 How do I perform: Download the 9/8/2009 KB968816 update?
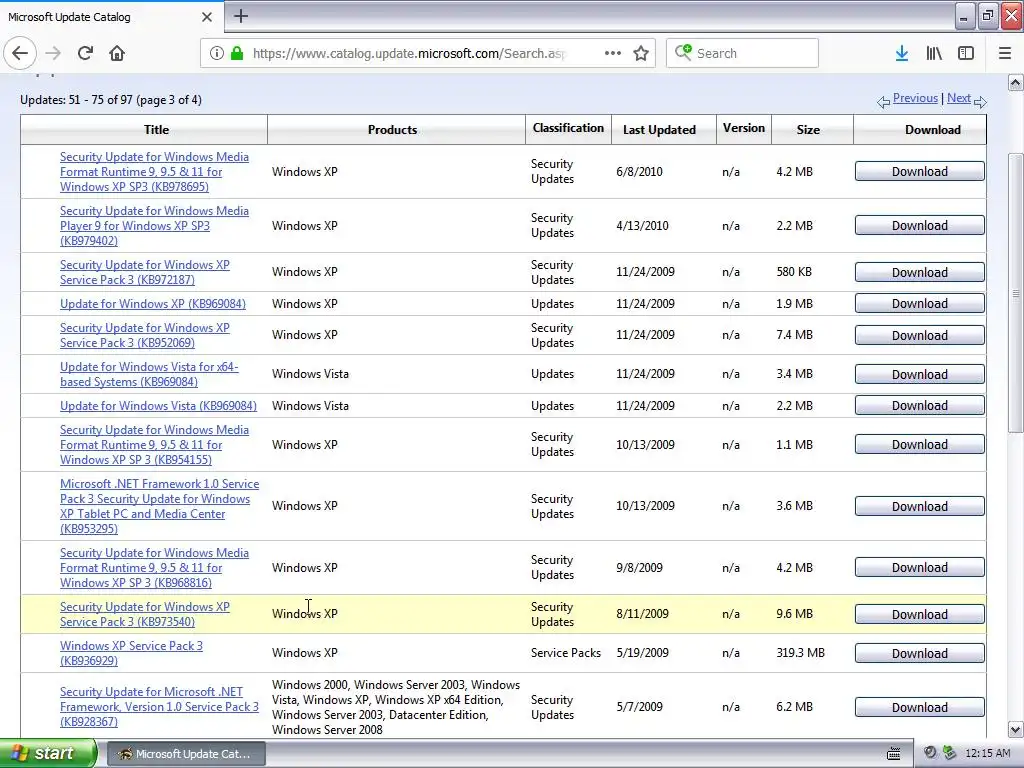[920, 567]
